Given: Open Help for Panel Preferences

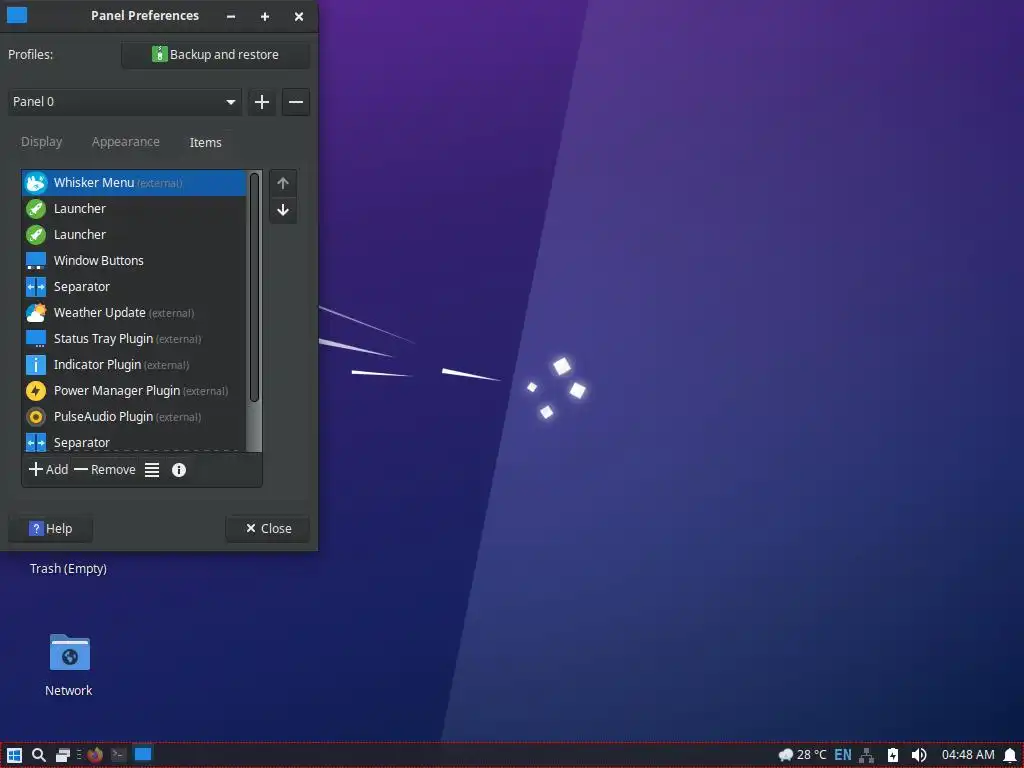Looking at the screenshot, I should pos(50,528).
